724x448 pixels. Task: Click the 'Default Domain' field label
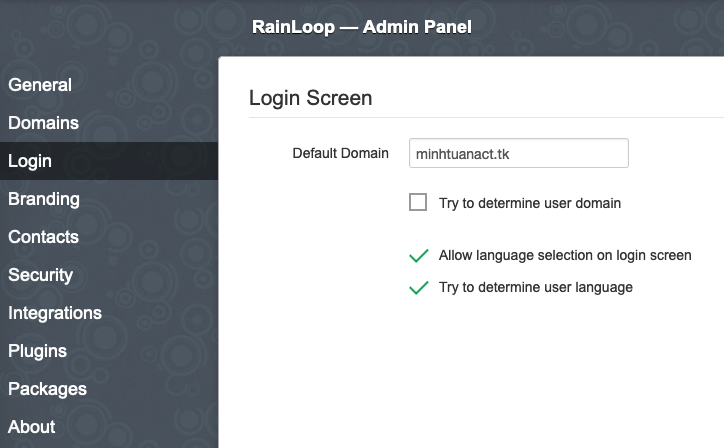tap(340, 153)
